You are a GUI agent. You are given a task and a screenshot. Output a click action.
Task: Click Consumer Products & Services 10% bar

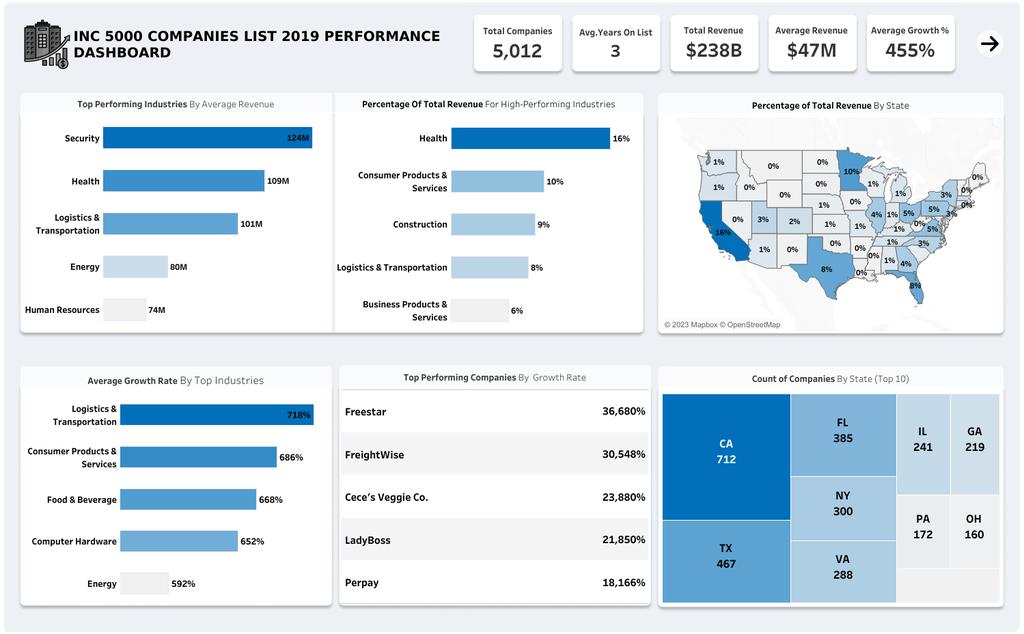(497, 182)
